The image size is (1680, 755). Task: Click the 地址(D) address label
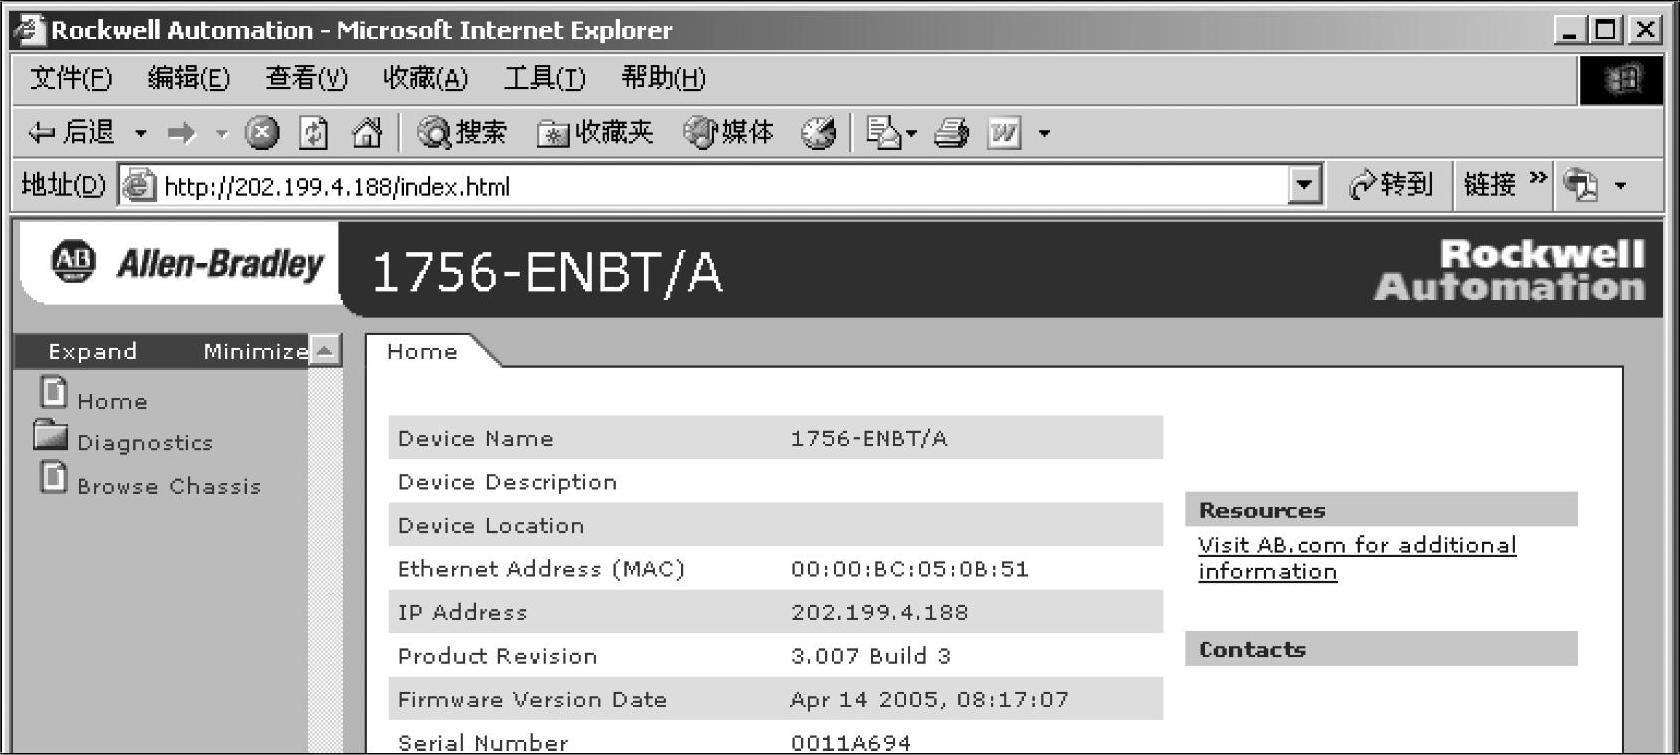pyautogui.click(x=63, y=186)
